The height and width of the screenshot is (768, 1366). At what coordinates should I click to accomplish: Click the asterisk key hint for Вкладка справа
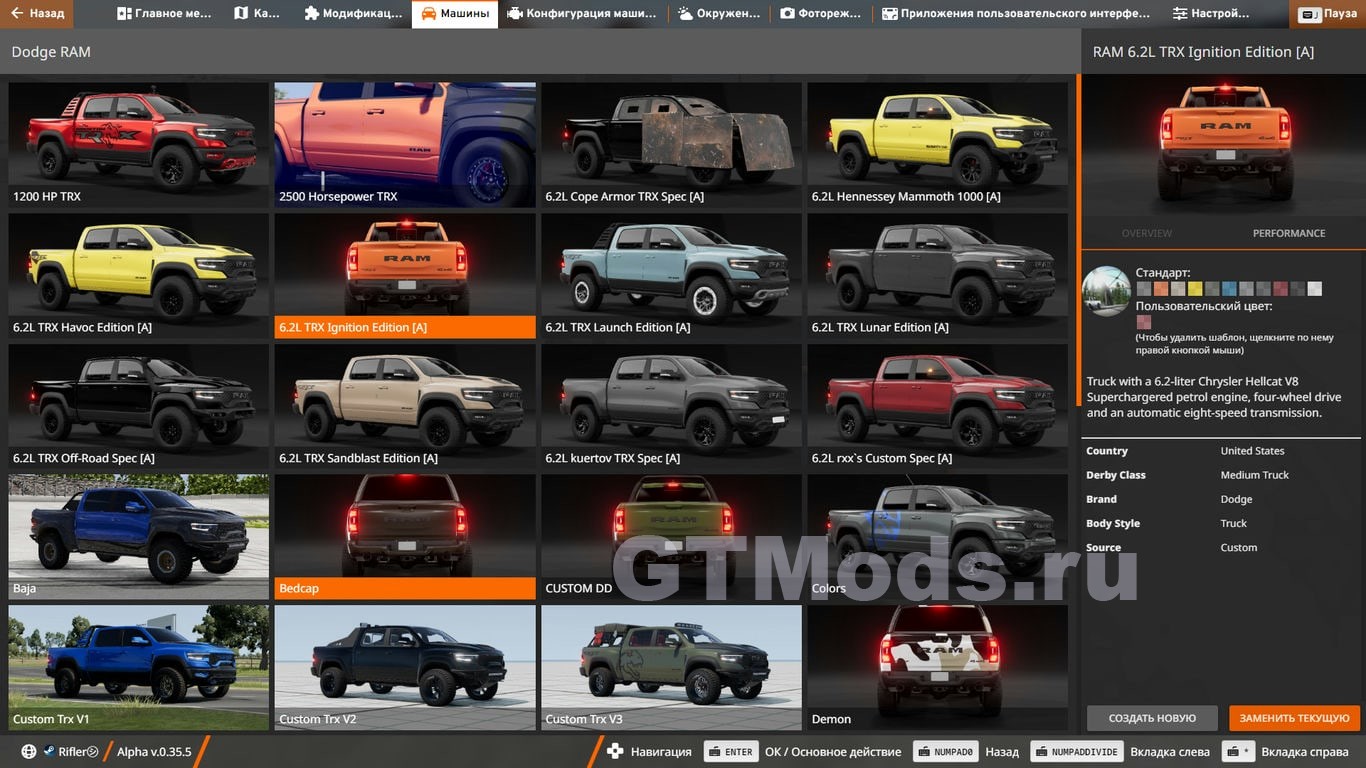click(x=1238, y=752)
